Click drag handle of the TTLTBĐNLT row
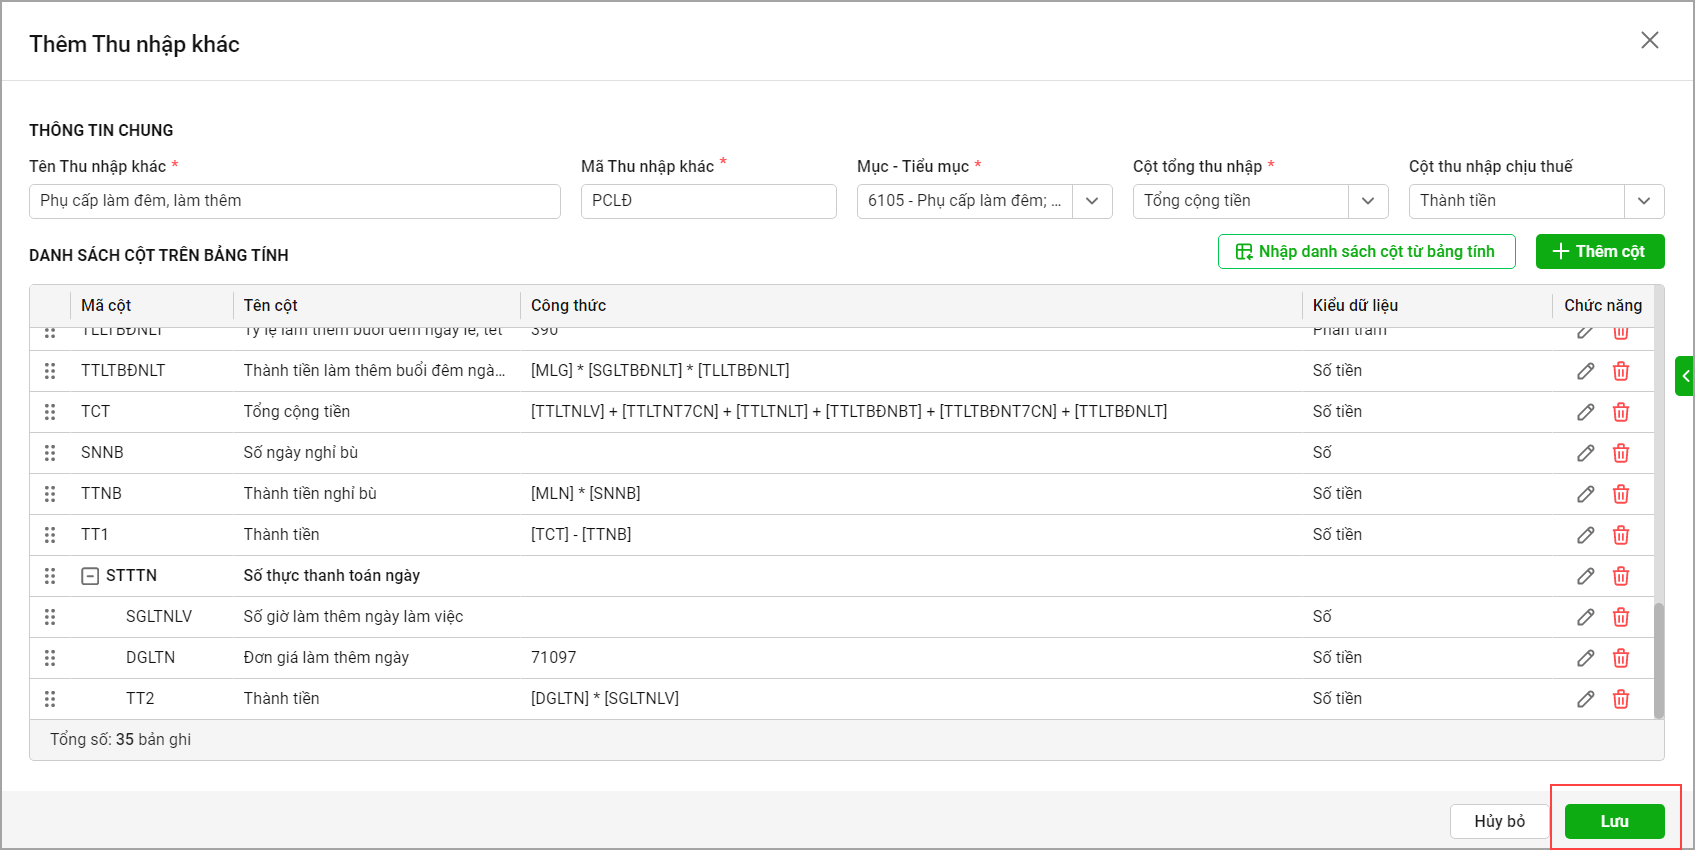This screenshot has width=1695, height=850. 50,371
